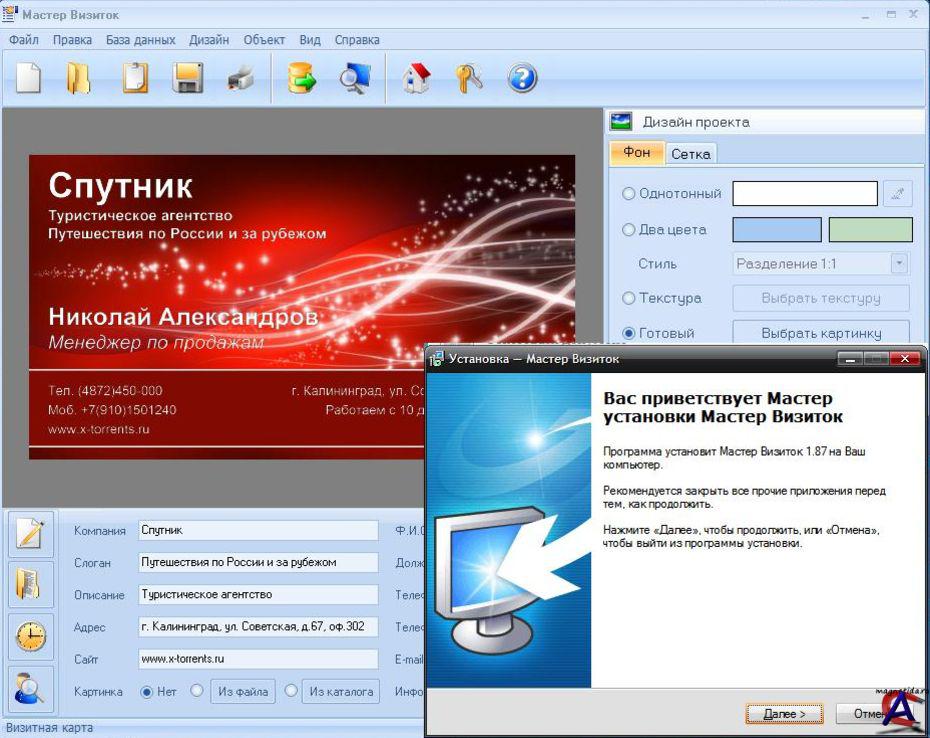Screen dimensions: 930x738
Task: Open help with the blue question mark icon
Action: pos(522,78)
